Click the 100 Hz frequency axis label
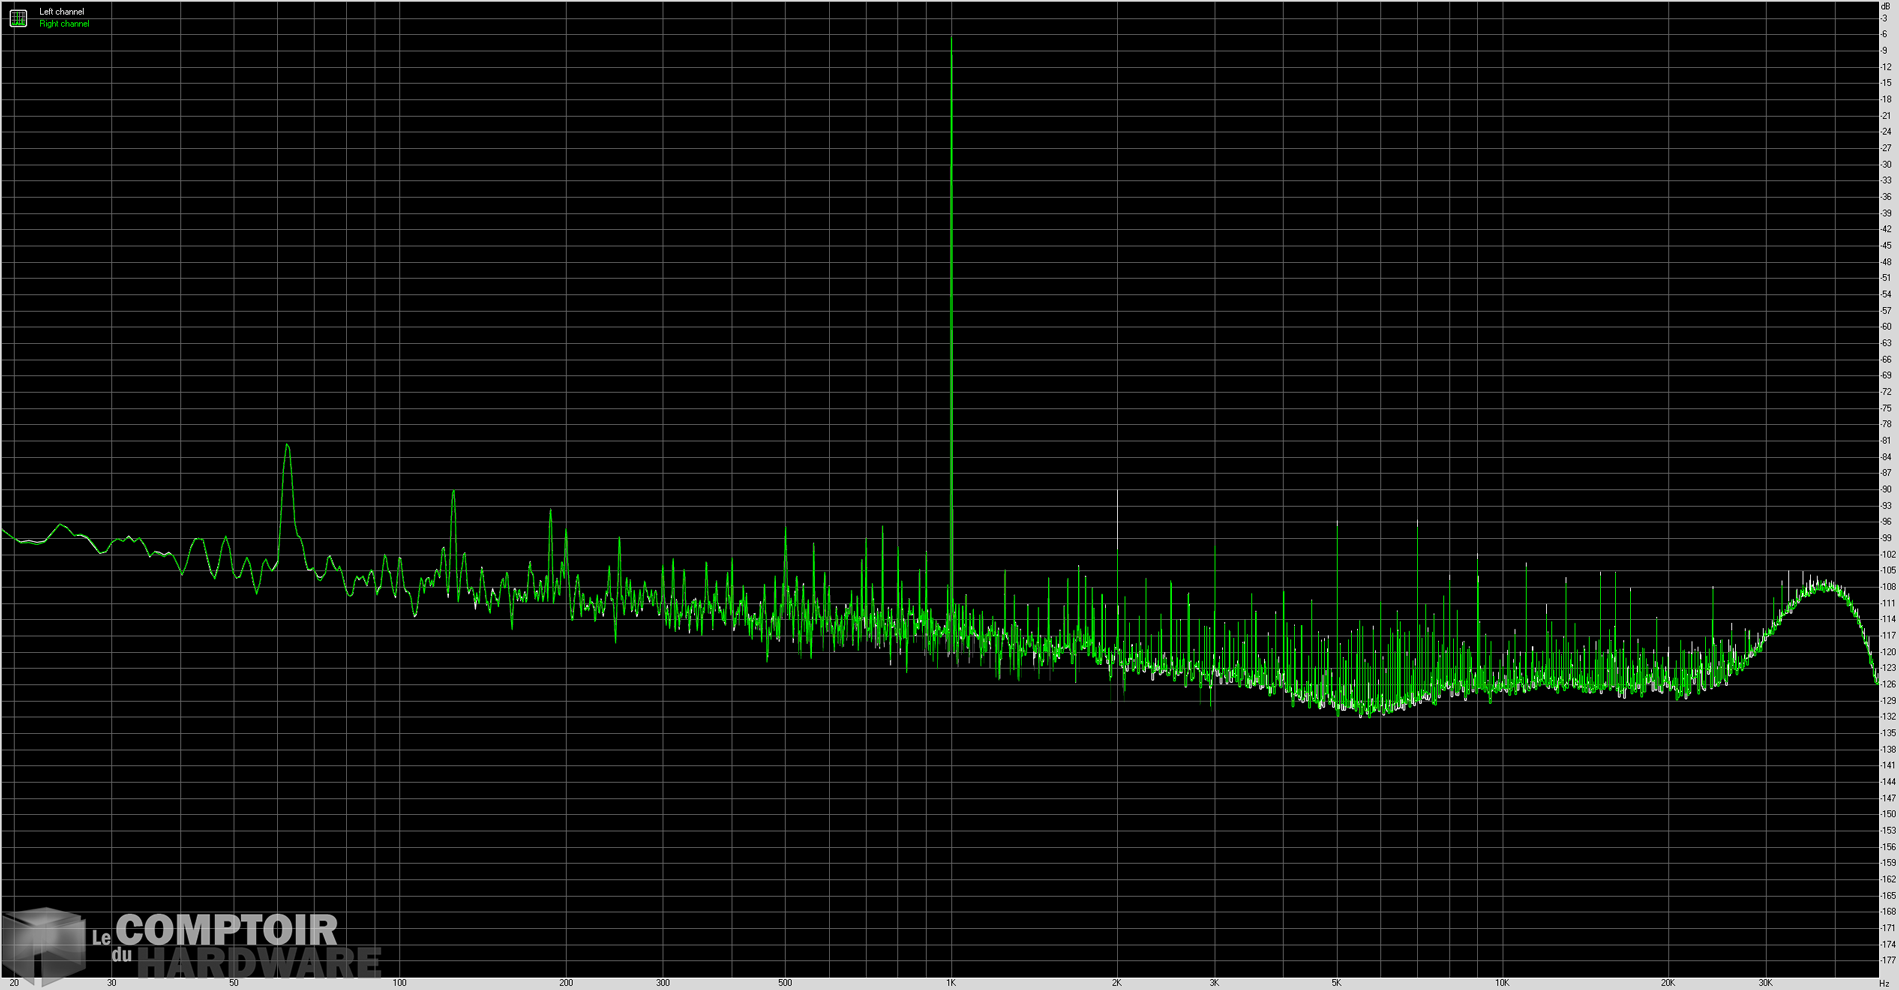This screenshot has height=990, width=1899. pyautogui.click(x=399, y=983)
